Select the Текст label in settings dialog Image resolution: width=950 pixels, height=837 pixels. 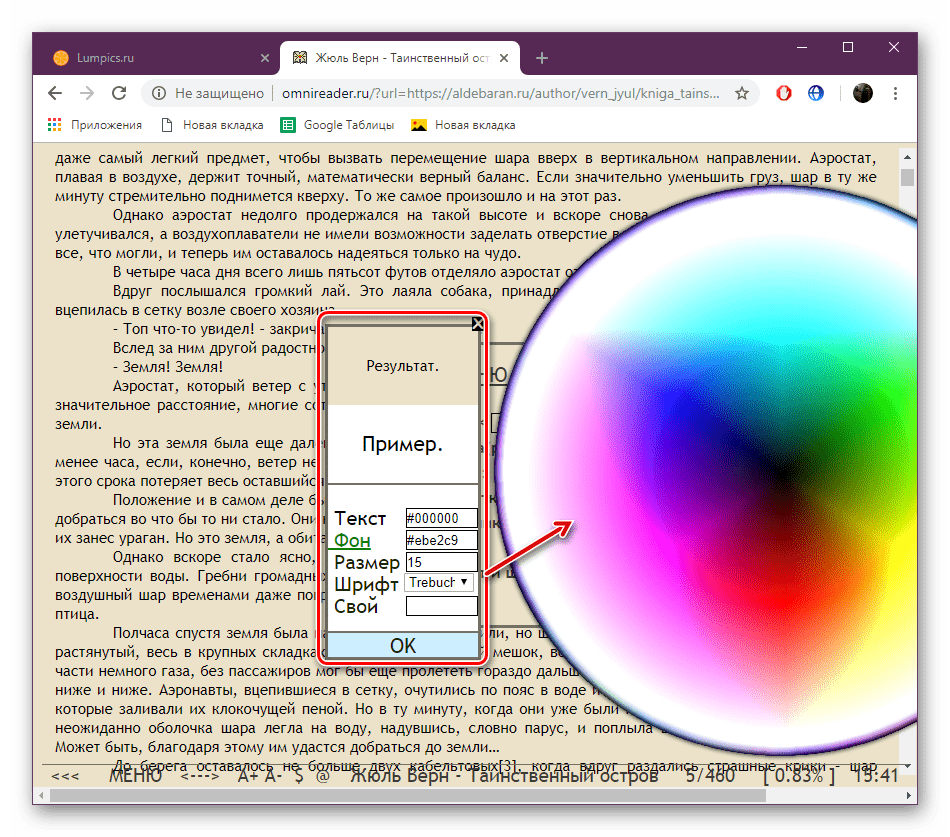[x=360, y=518]
